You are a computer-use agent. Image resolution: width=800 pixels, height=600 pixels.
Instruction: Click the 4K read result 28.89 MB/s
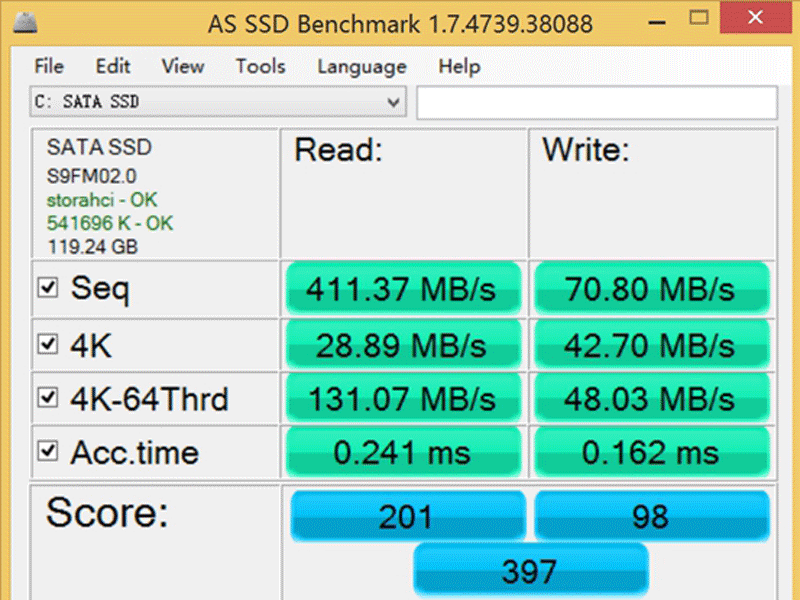pos(403,345)
